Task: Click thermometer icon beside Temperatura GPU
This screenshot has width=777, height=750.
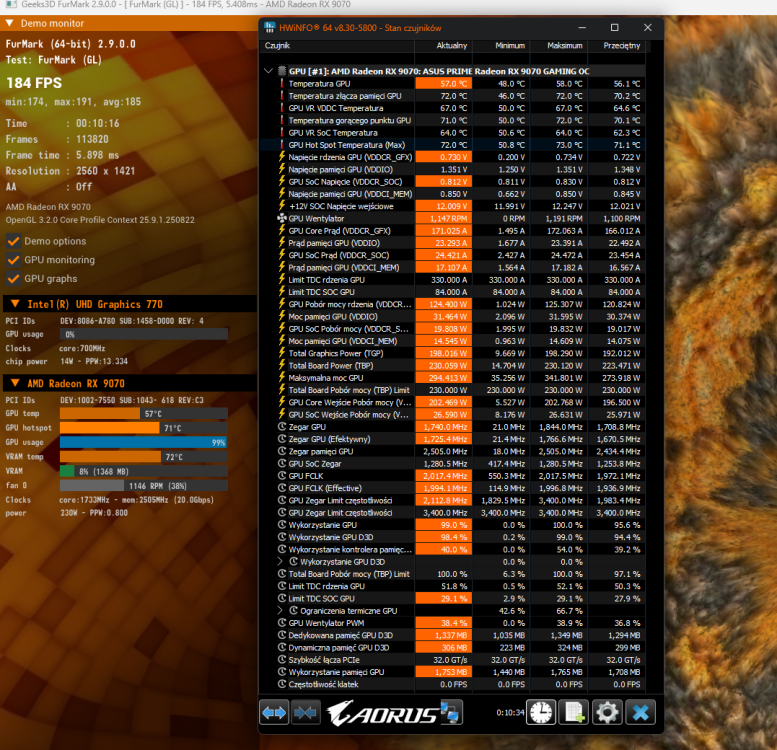Action: coord(282,84)
